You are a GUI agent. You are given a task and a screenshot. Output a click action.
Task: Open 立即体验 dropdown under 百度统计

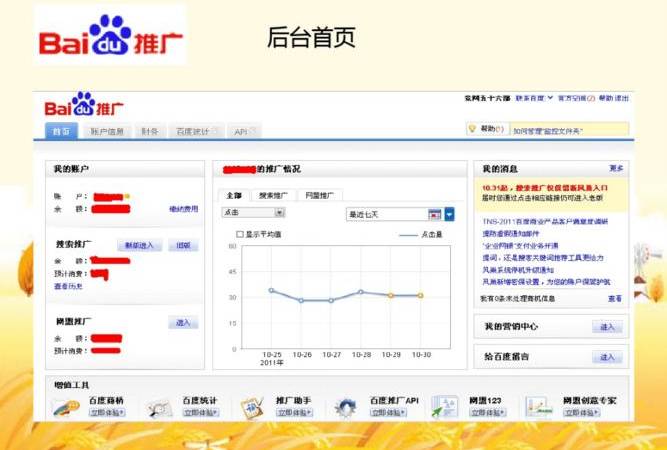click(x=201, y=413)
